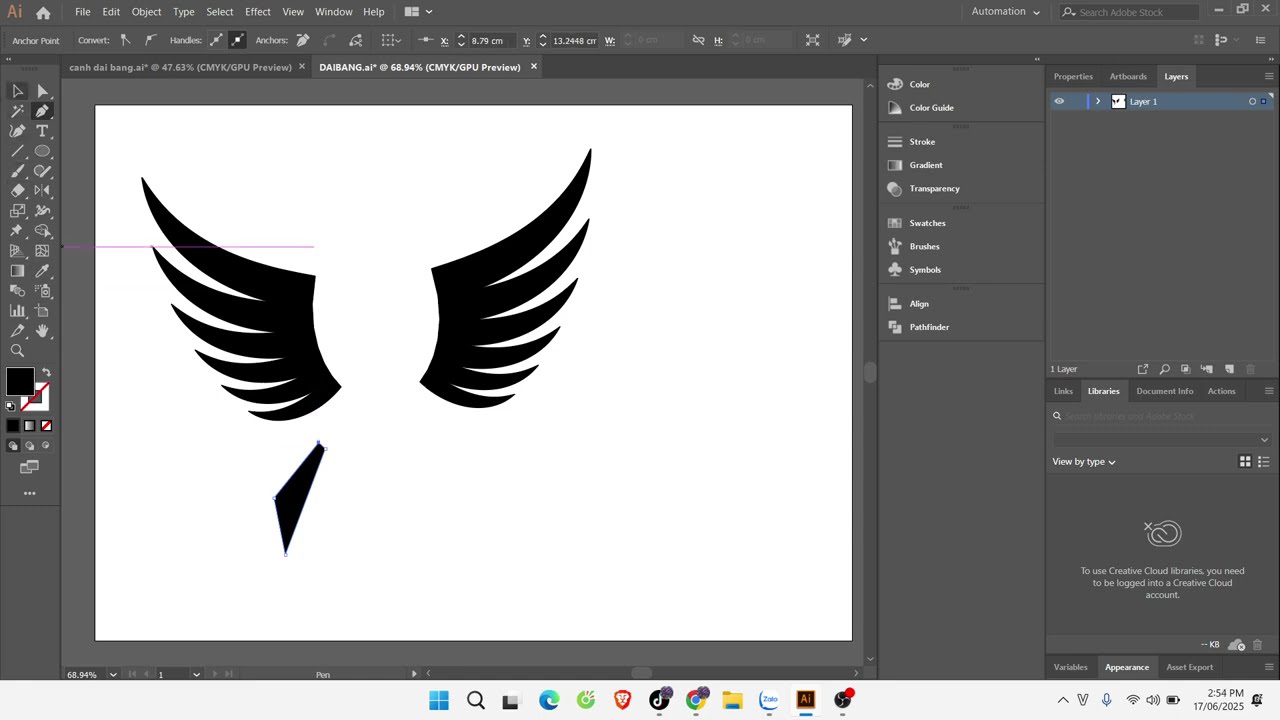
Task: Switch to the Properties tab
Action: pos(1073,76)
